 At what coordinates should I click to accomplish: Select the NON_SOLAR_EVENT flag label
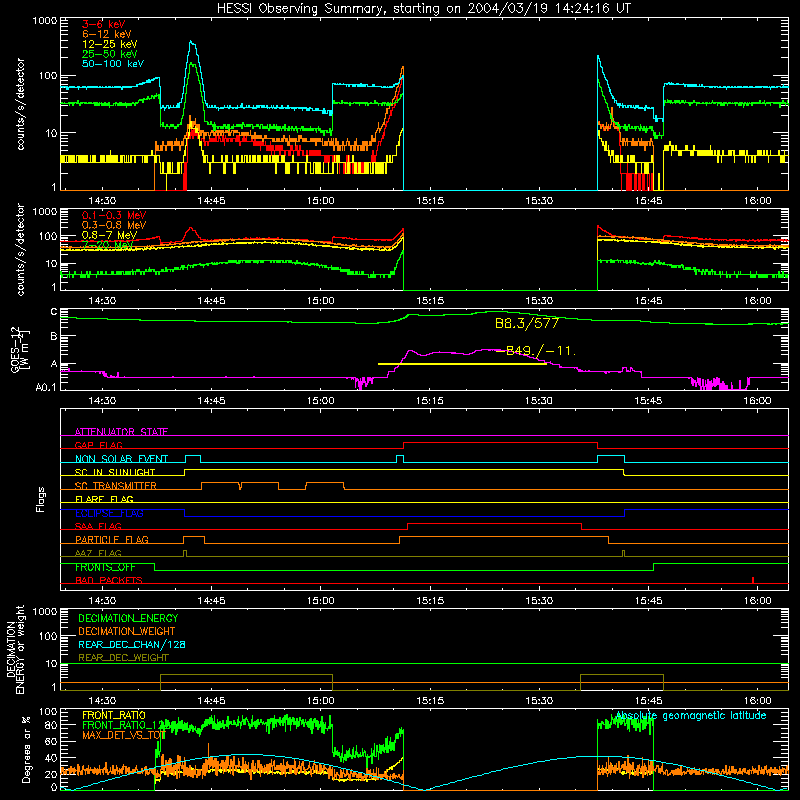tap(121, 459)
